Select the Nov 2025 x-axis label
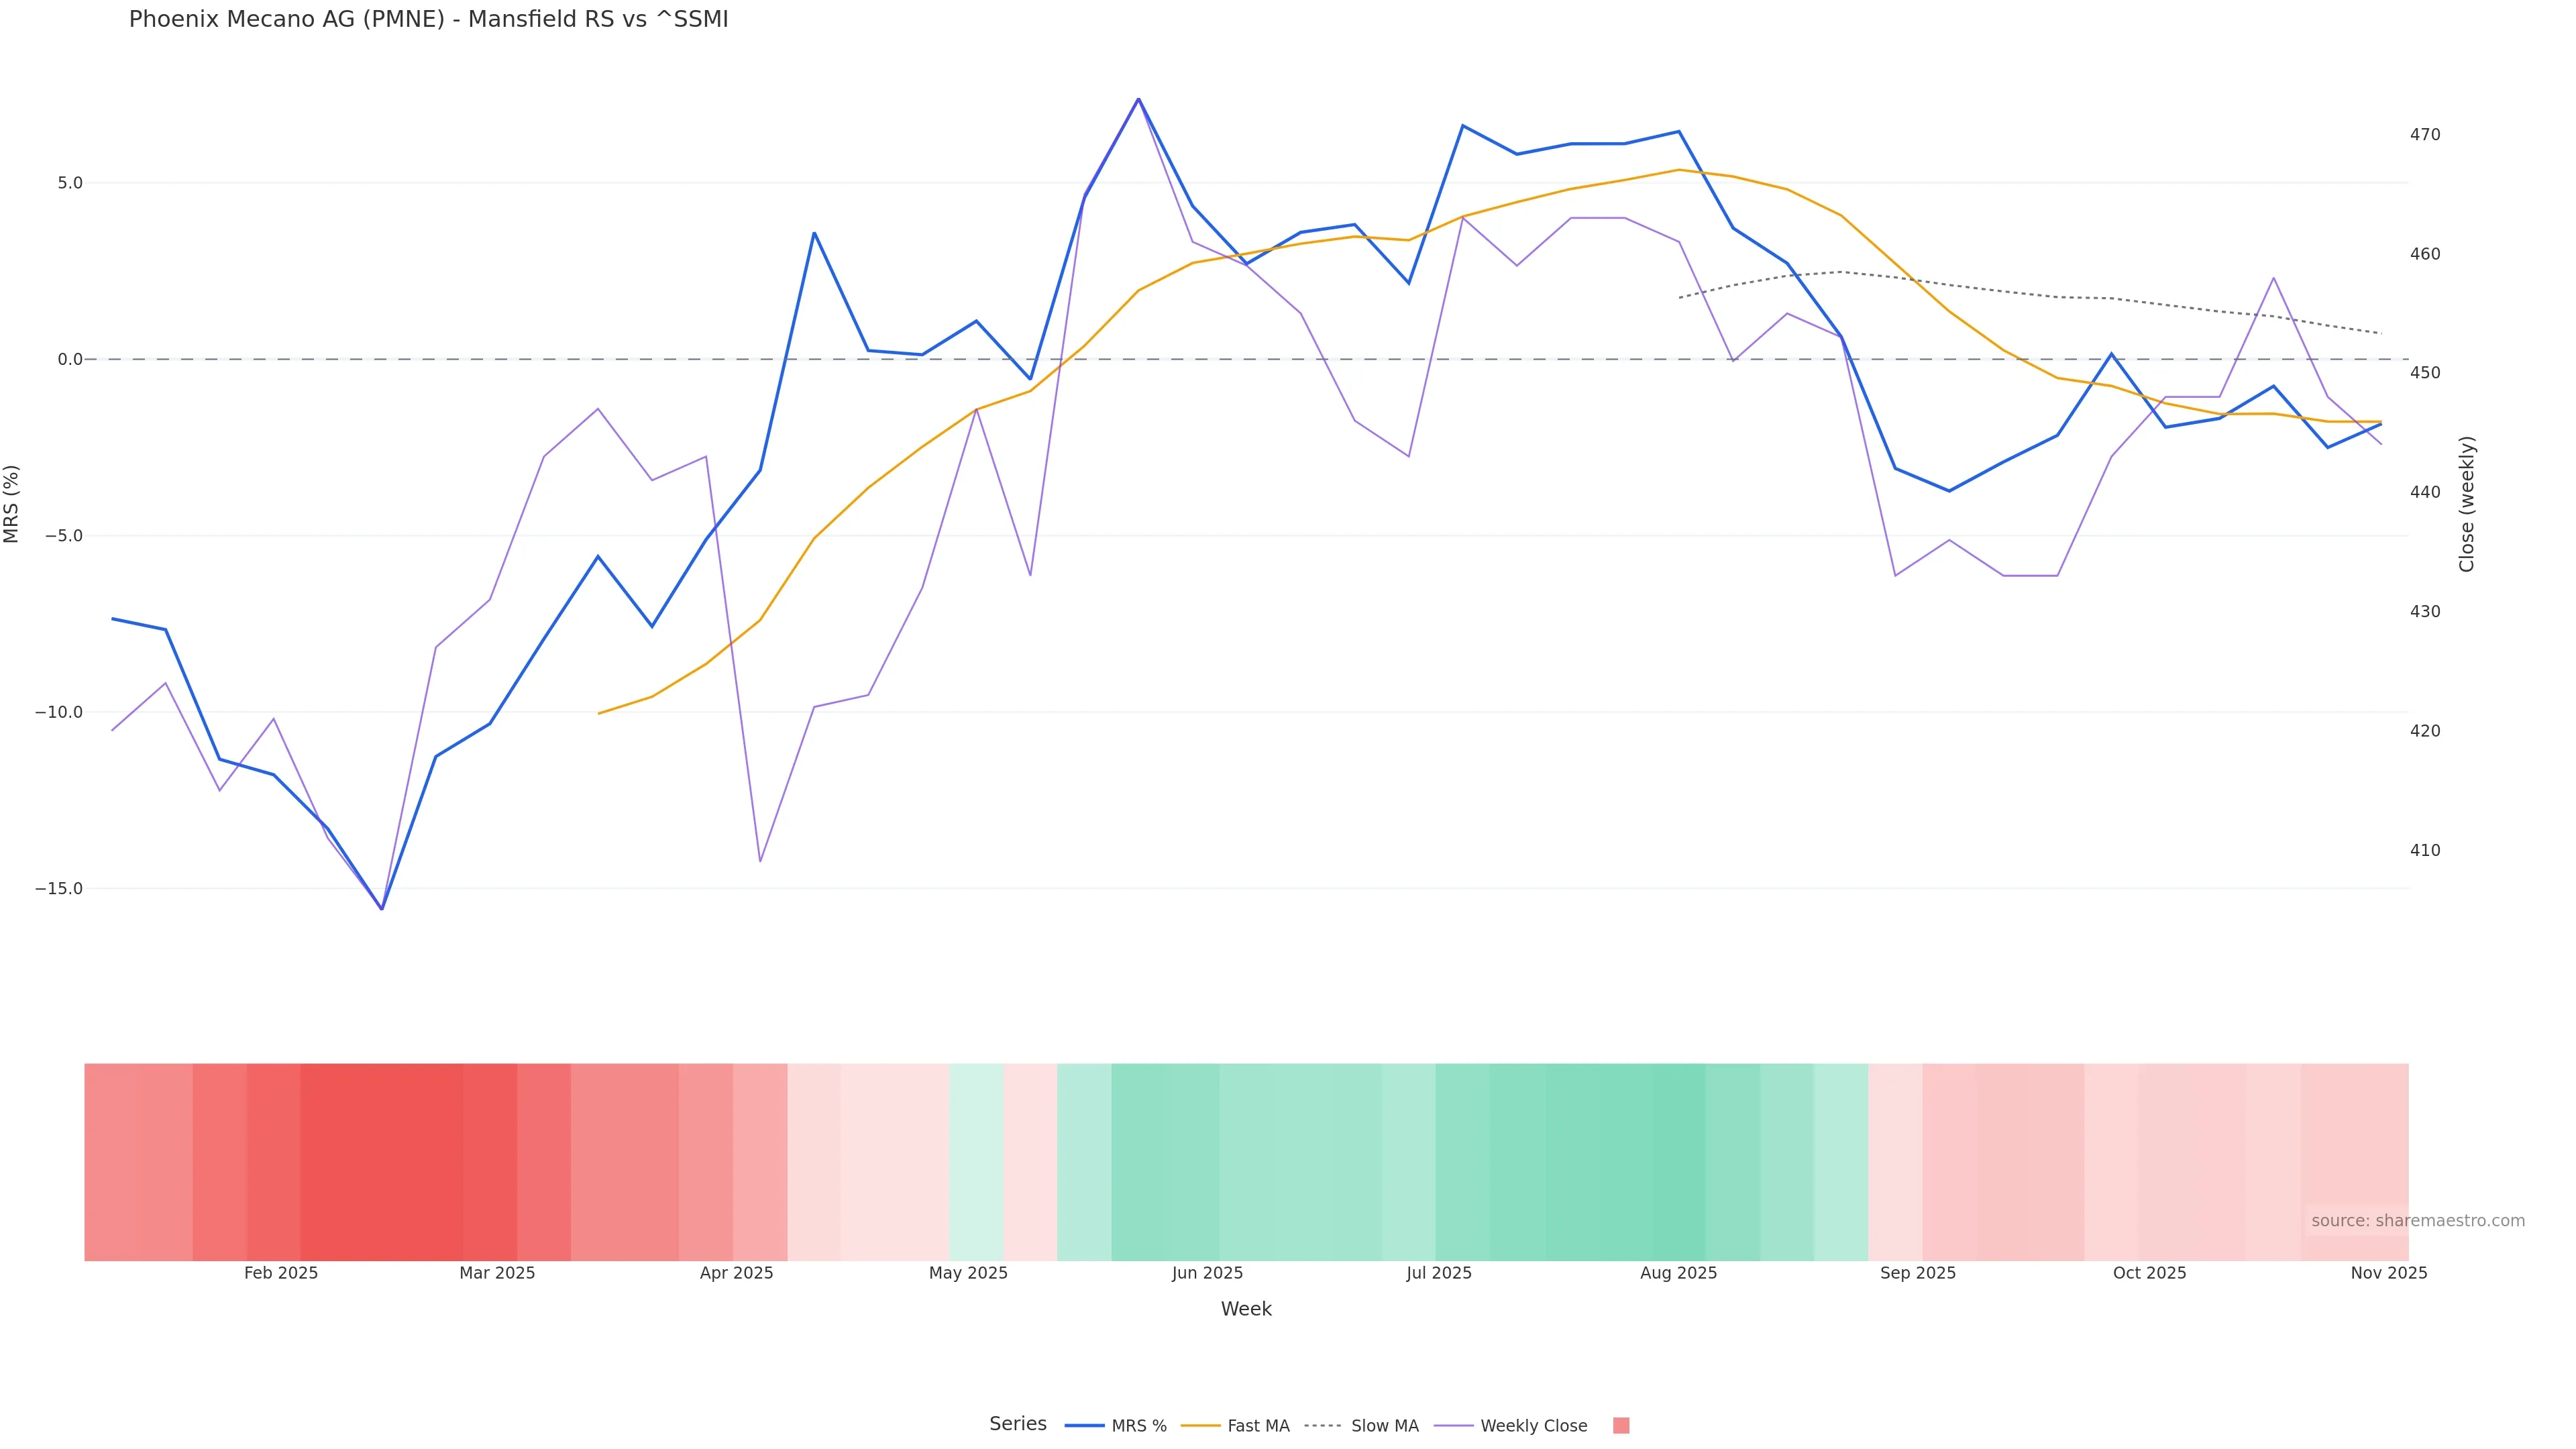The height and width of the screenshot is (1449, 2576). tap(2388, 1273)
